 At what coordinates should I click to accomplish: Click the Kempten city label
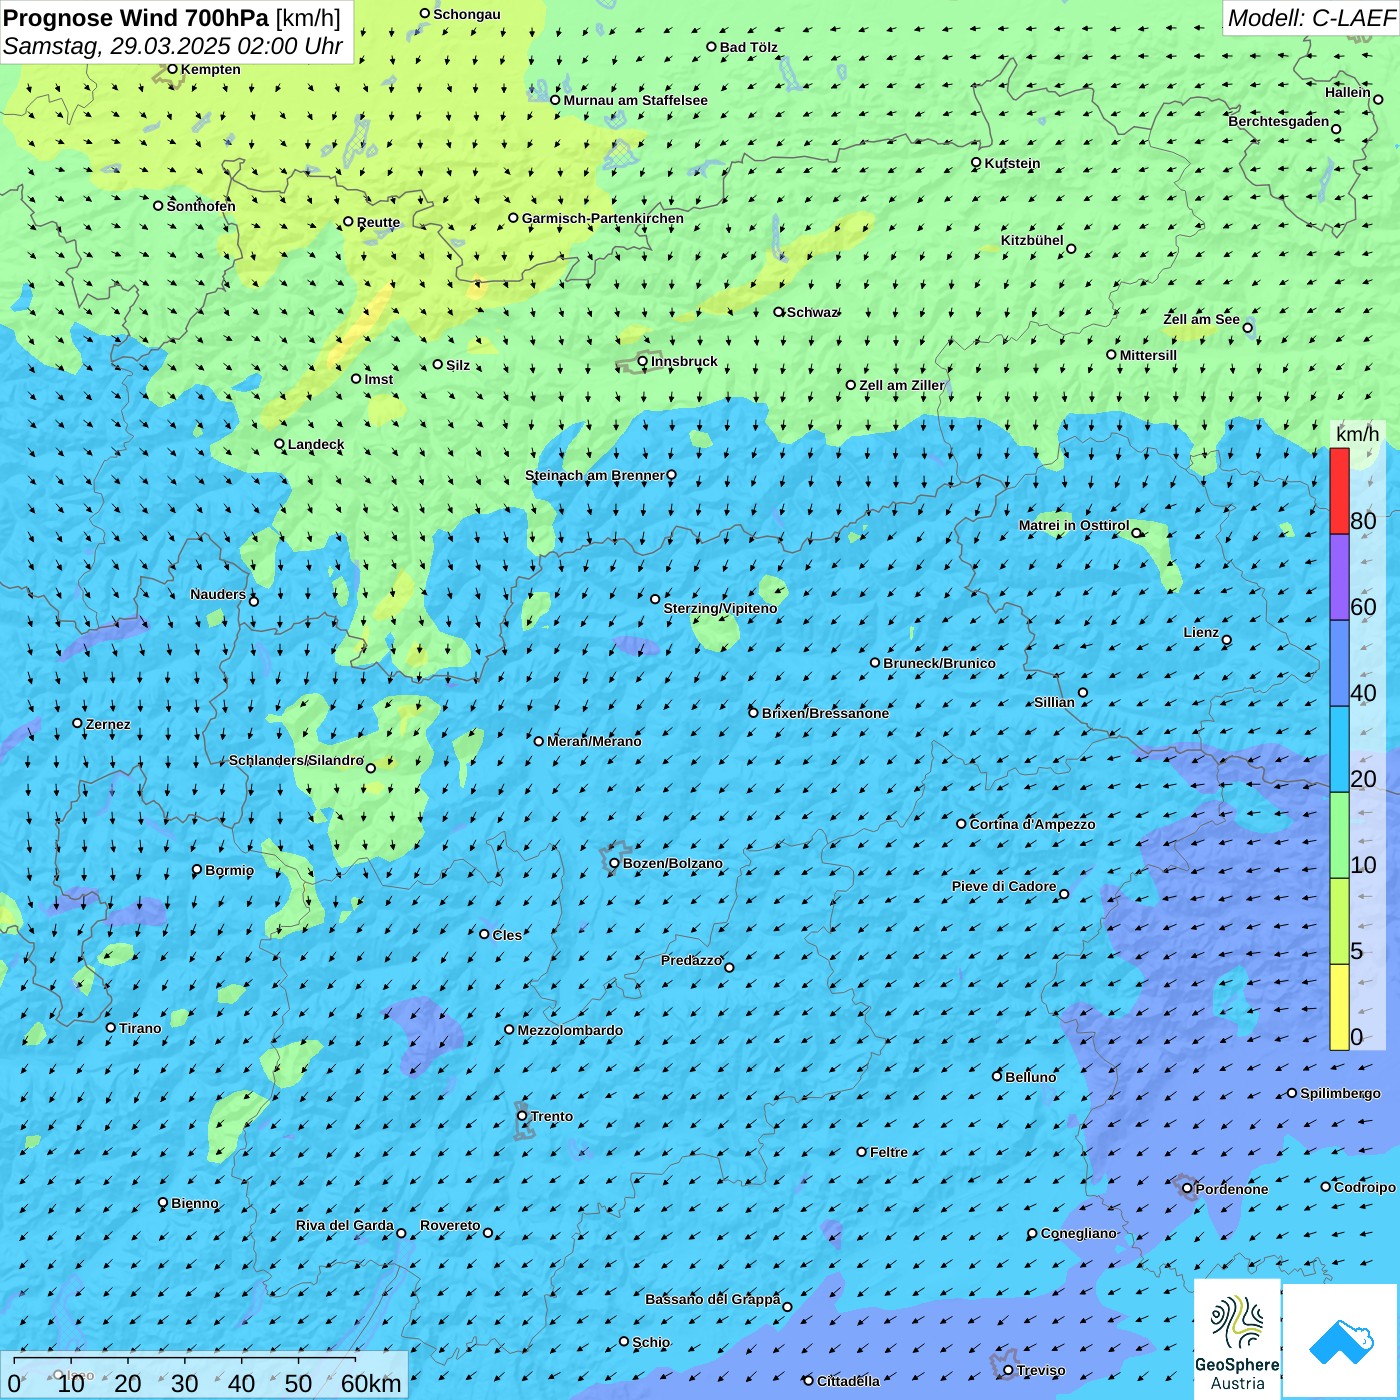(x=210, y=69)
